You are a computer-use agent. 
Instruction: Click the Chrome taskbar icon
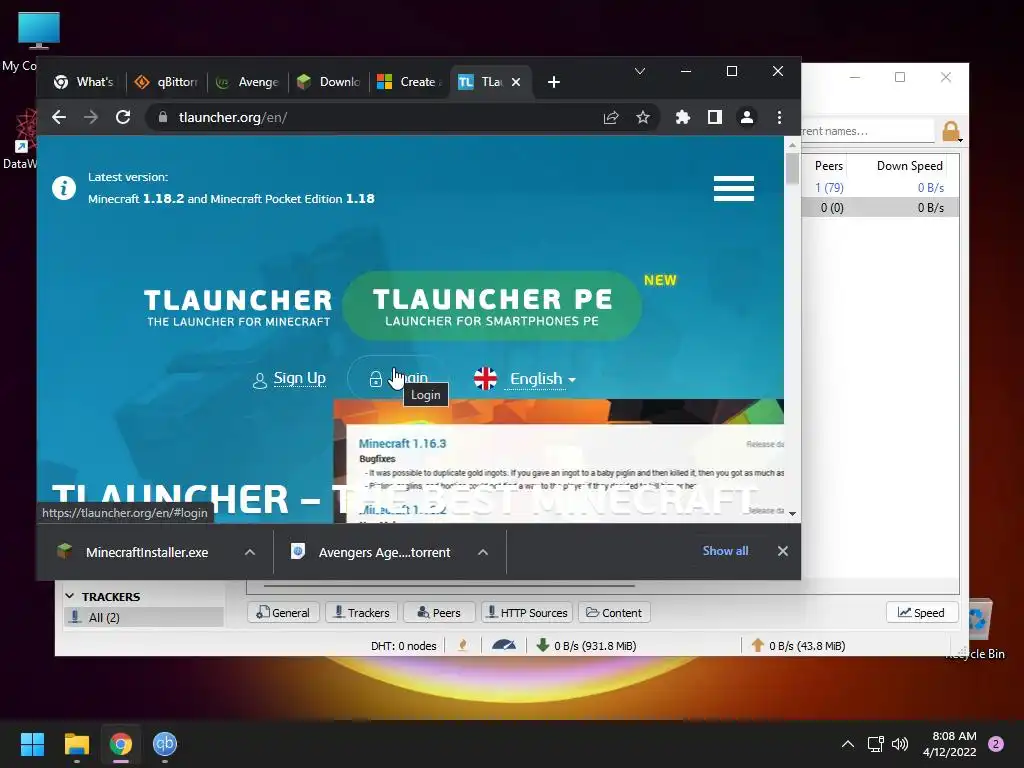(121, 744)
